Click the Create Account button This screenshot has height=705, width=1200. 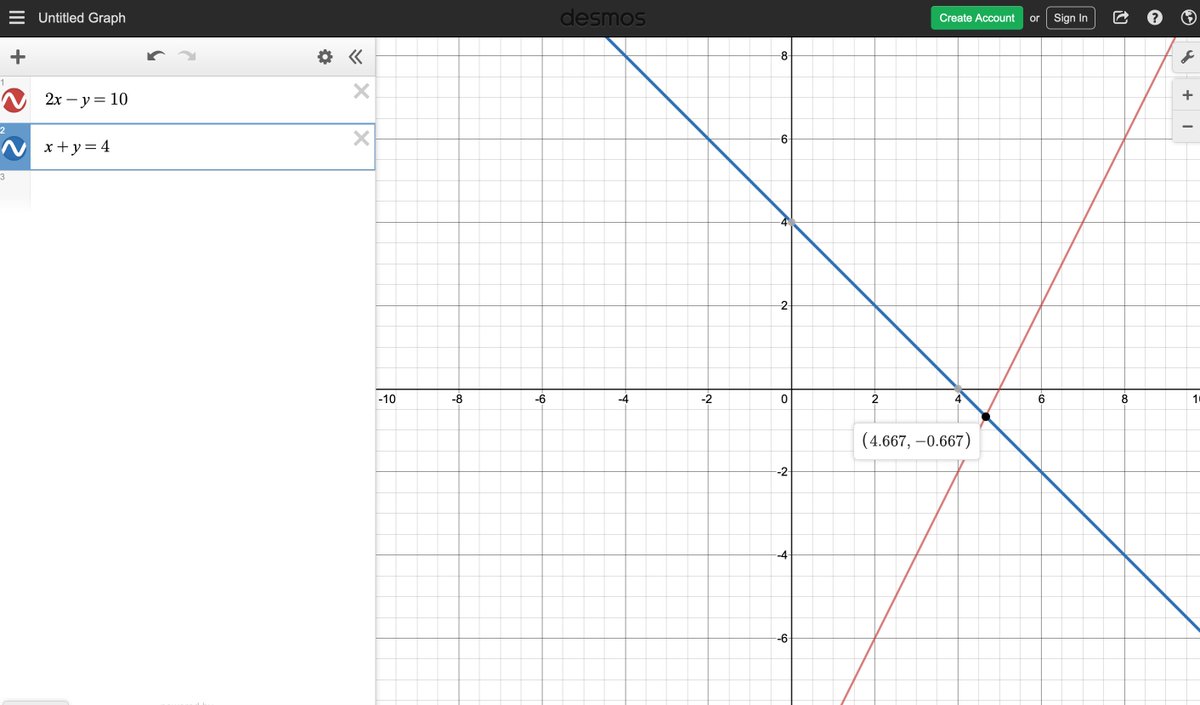coord(976,17)
